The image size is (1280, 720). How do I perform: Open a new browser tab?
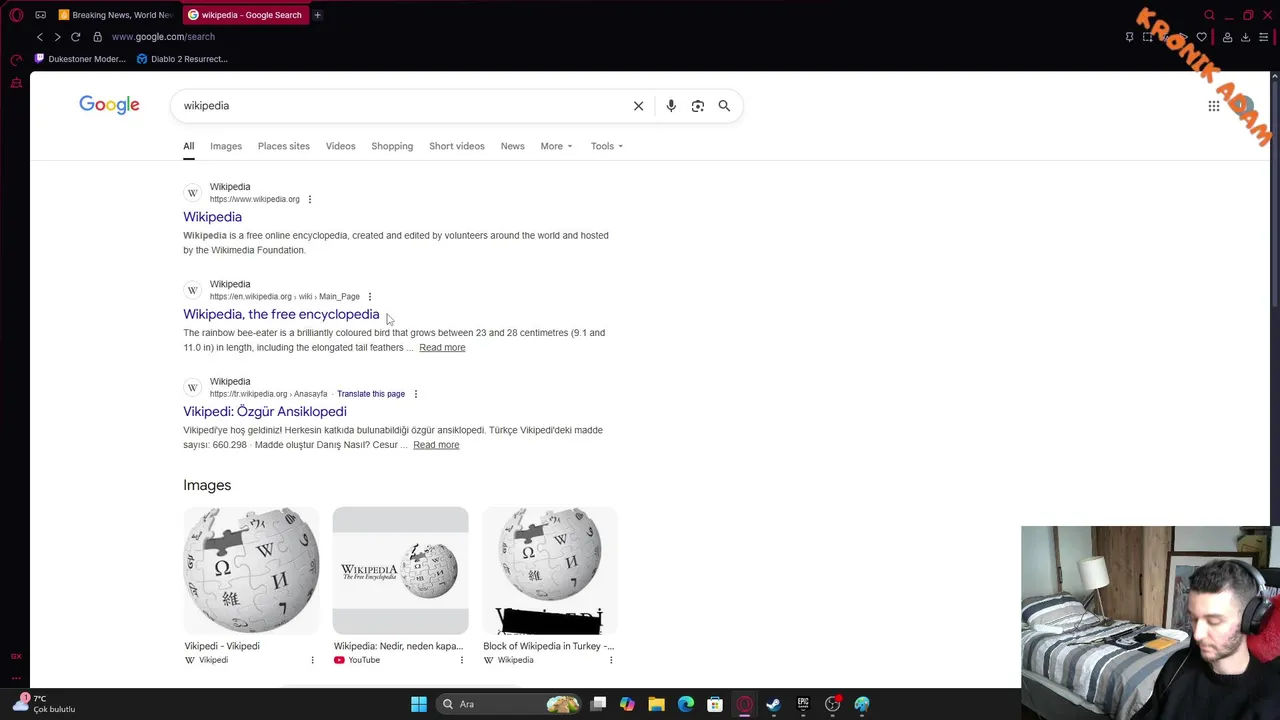tap(317, 15)
